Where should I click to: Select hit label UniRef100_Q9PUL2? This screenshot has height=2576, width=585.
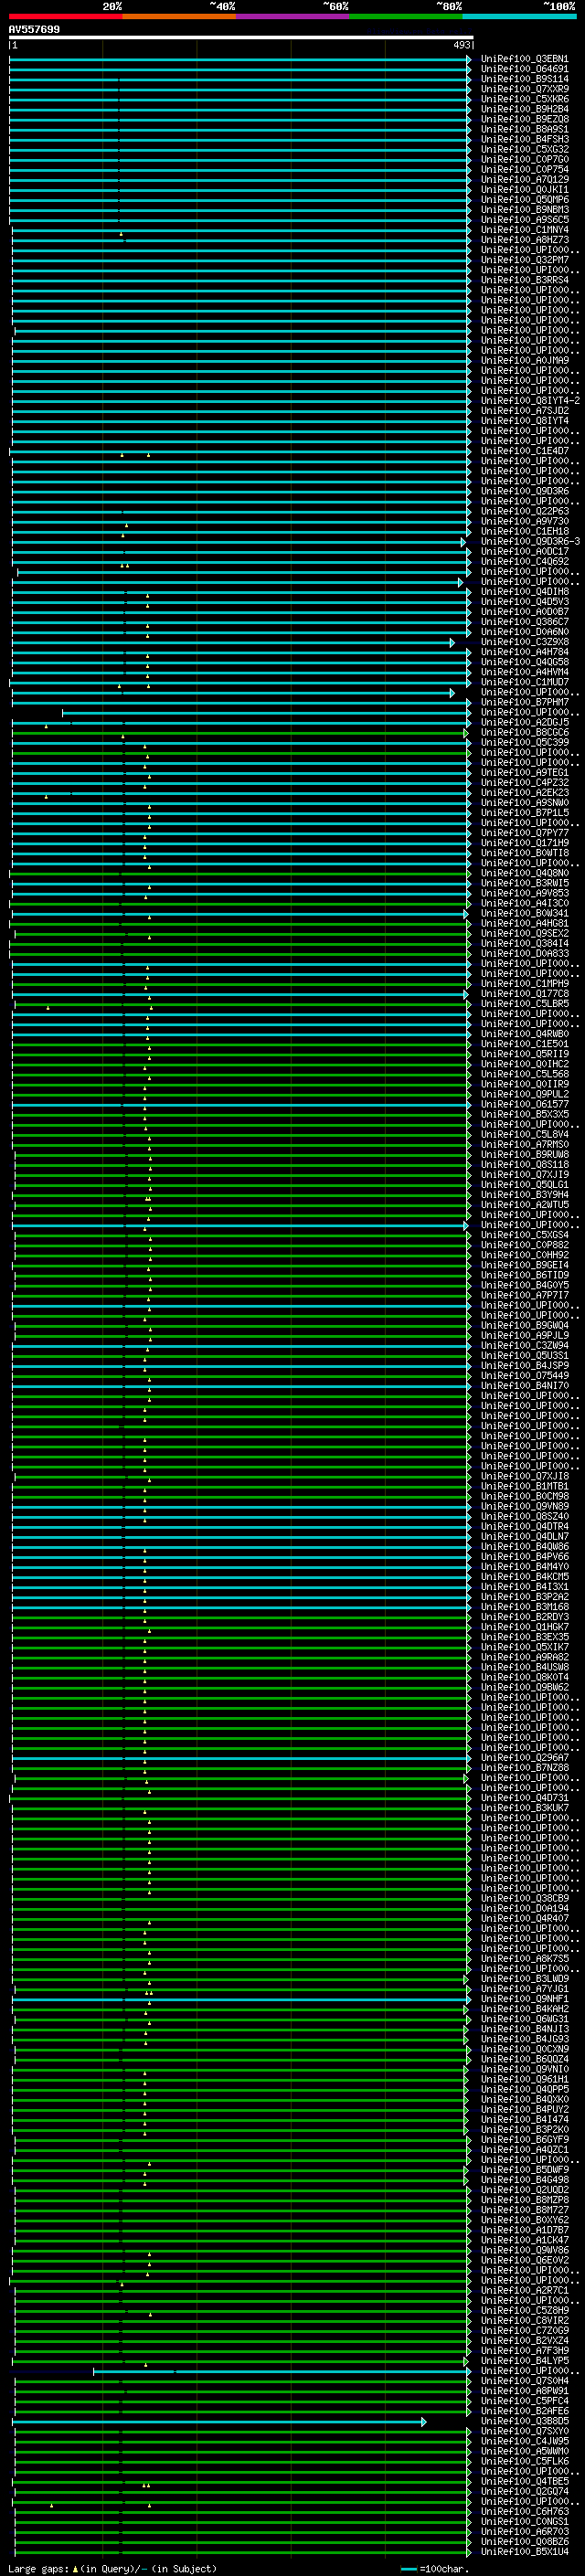pyautogui.click(x=524, y=1094)
